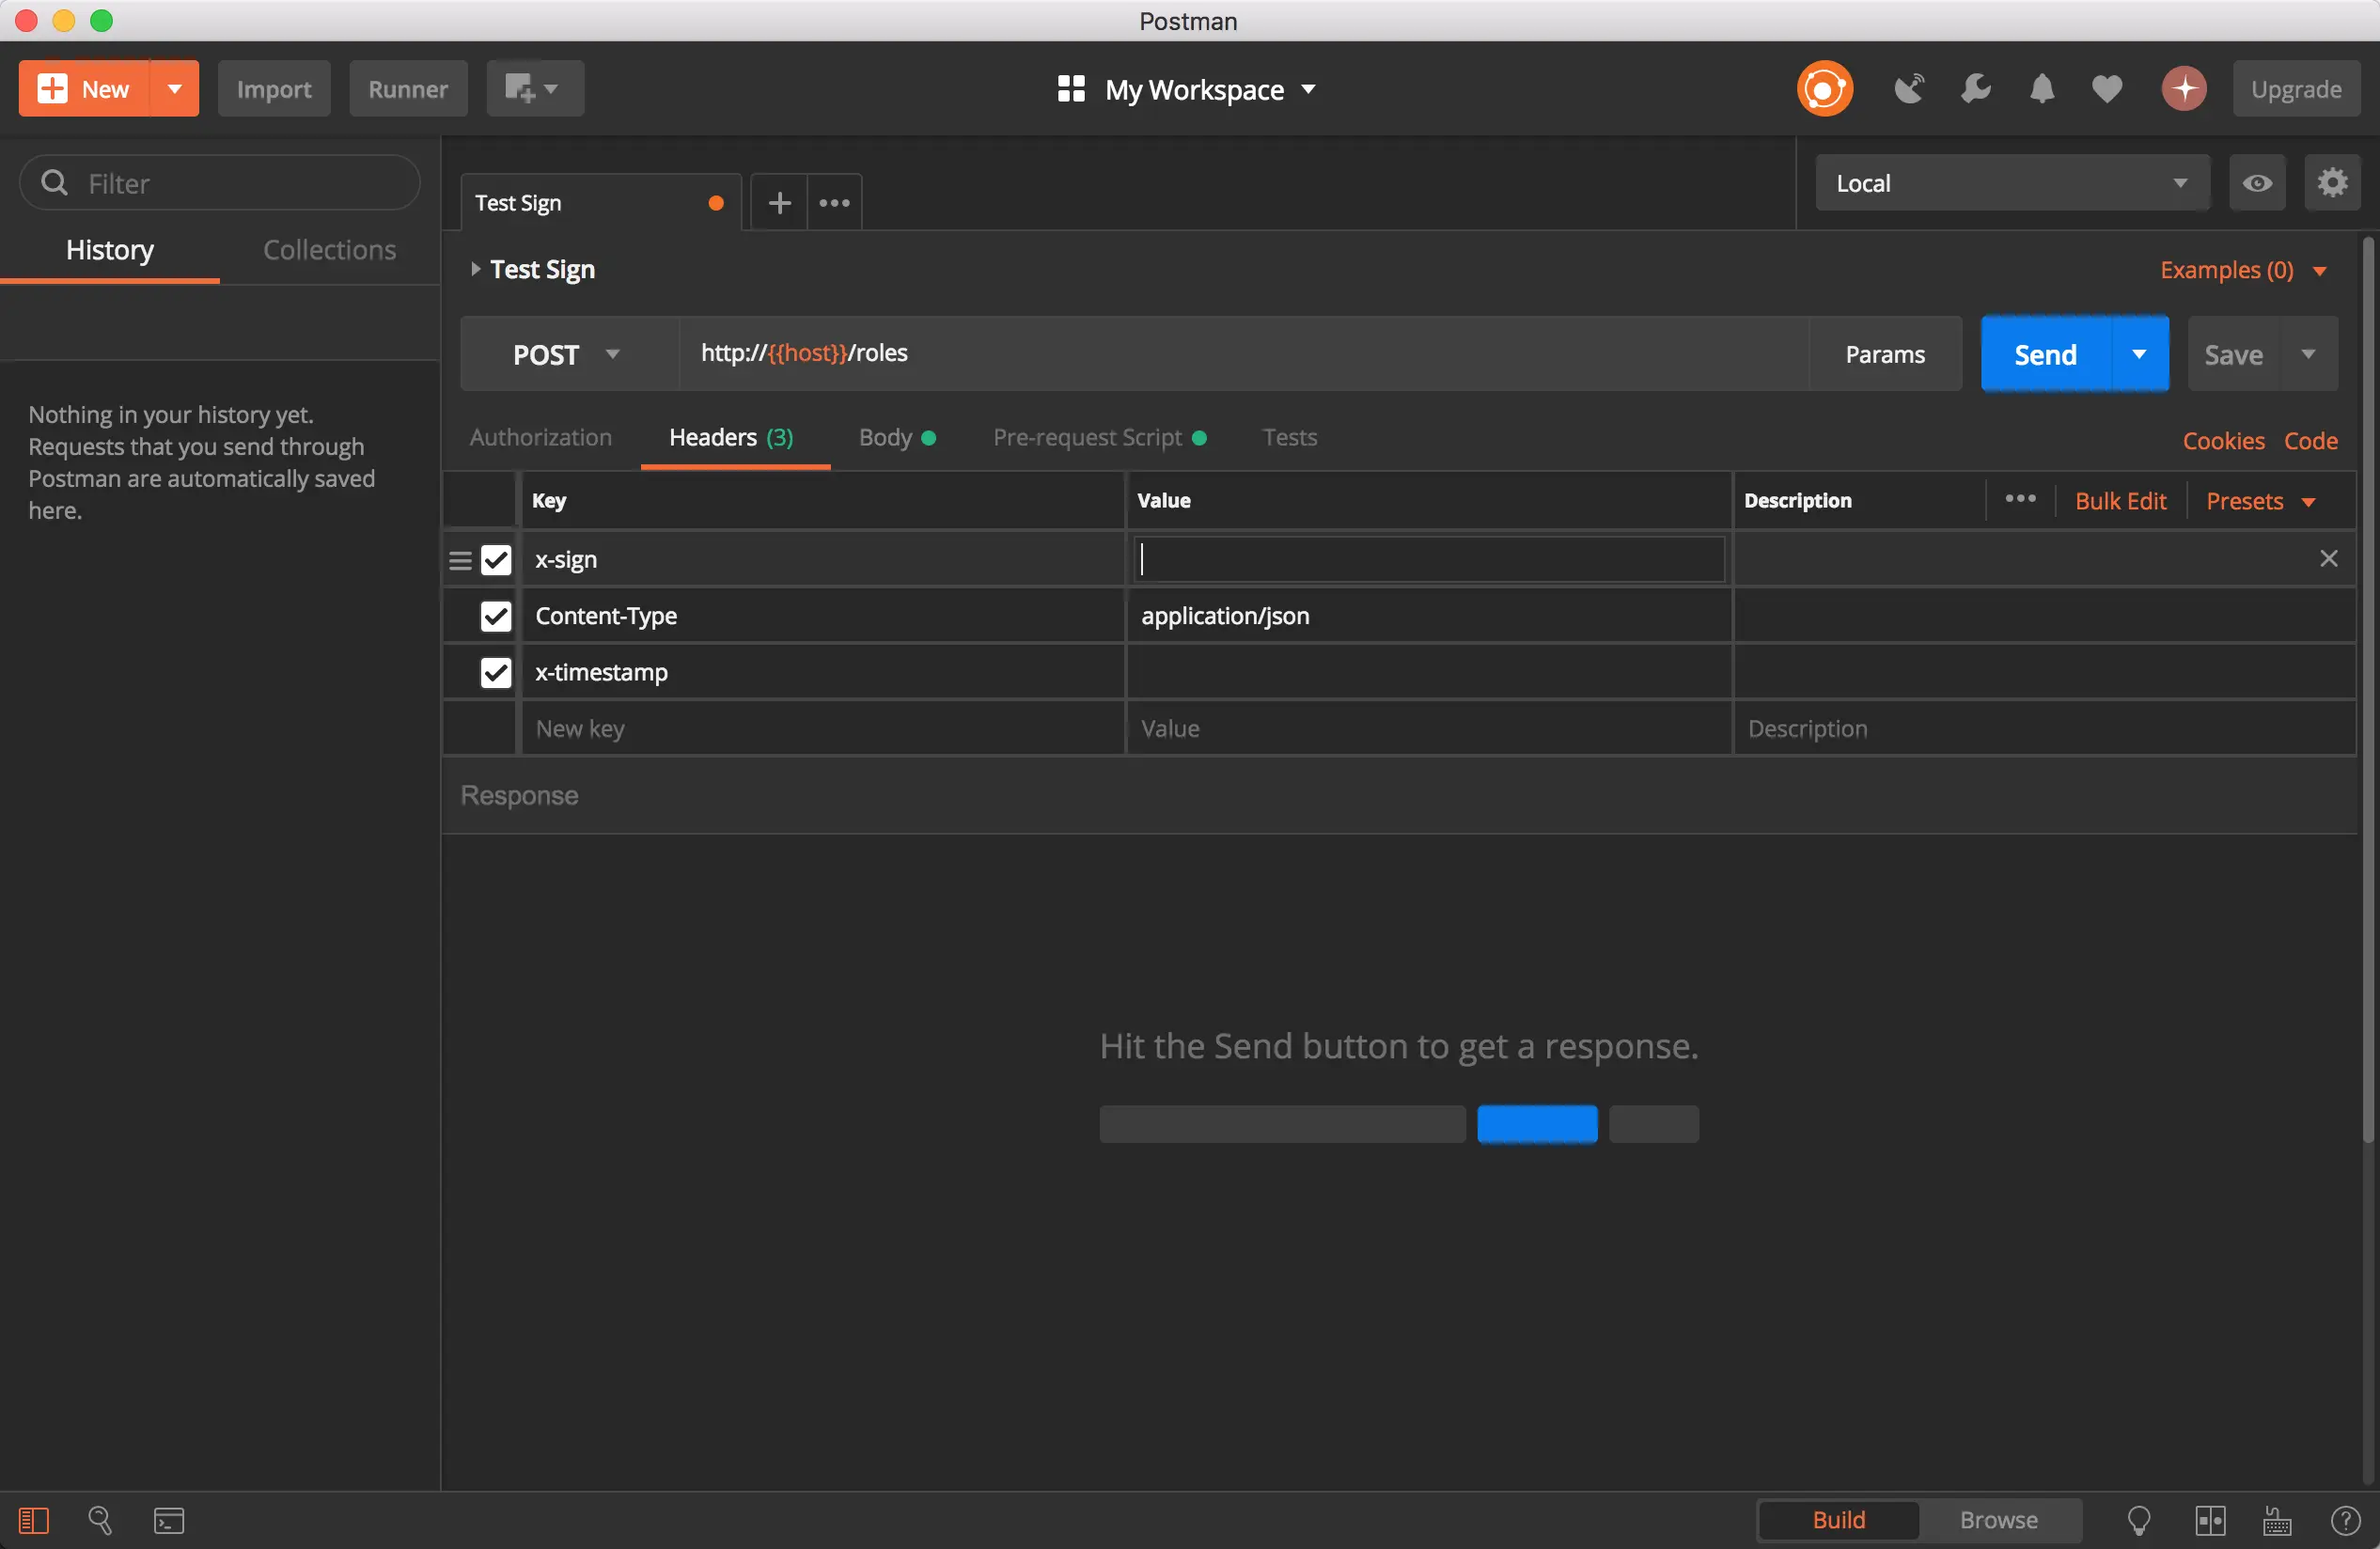Image resolution: width=2380 pixels, height=1549 pixels.
Task: Uncheck the Content-Type header checkbox
Action: (496, 616)
